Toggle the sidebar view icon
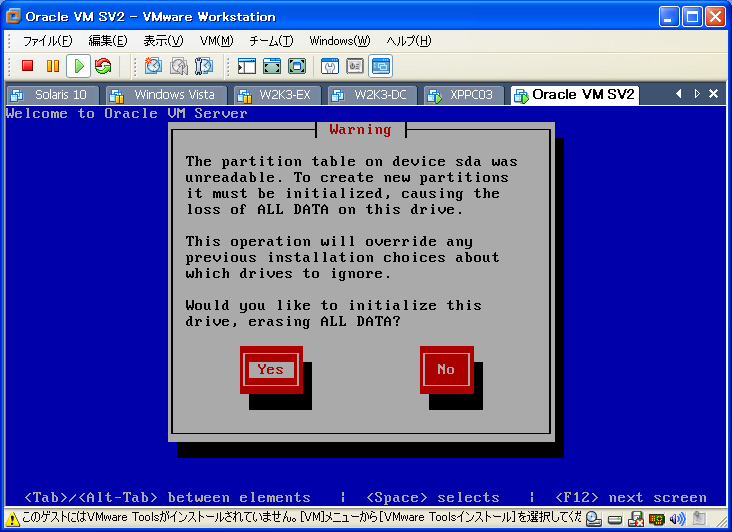The height and width of the screenshot is (532, 732). pos(246,66)
